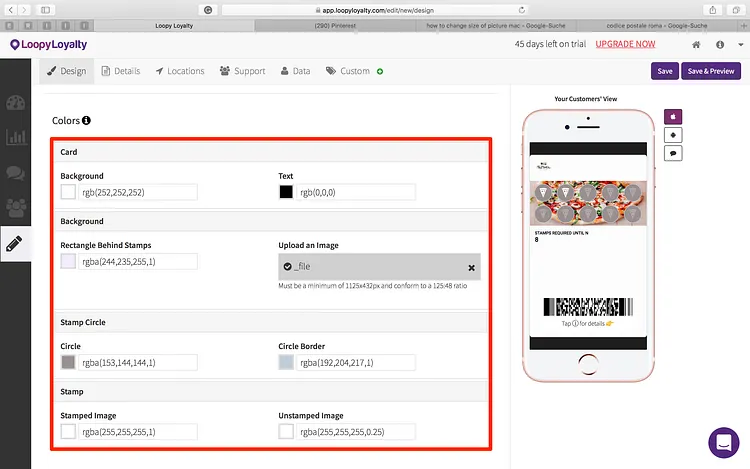Open Card Background color swatch

(68, 192)
